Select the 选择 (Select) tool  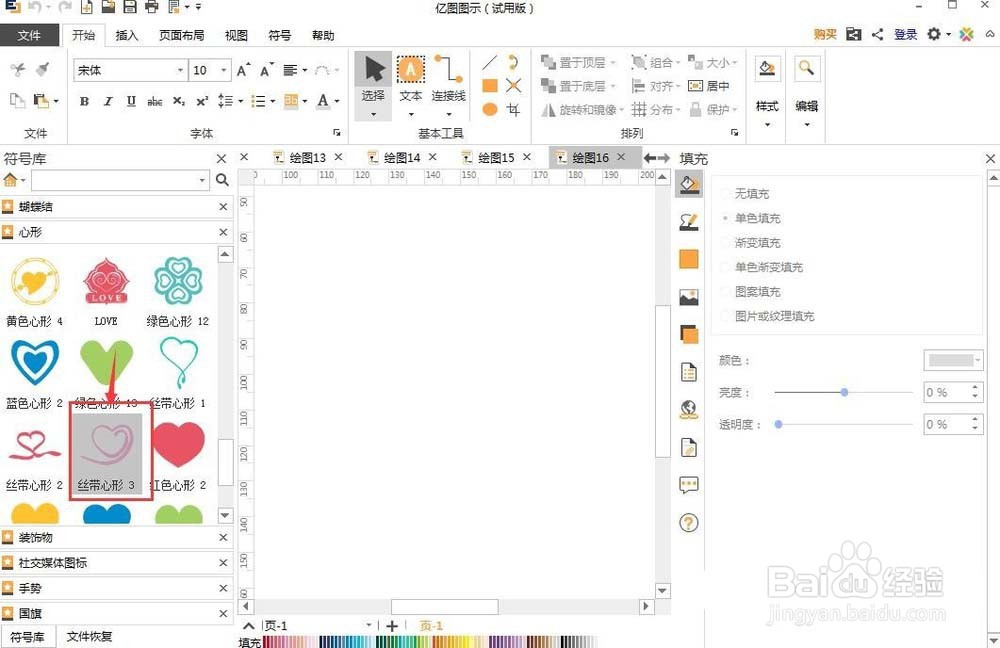click(x=372, y=80)
